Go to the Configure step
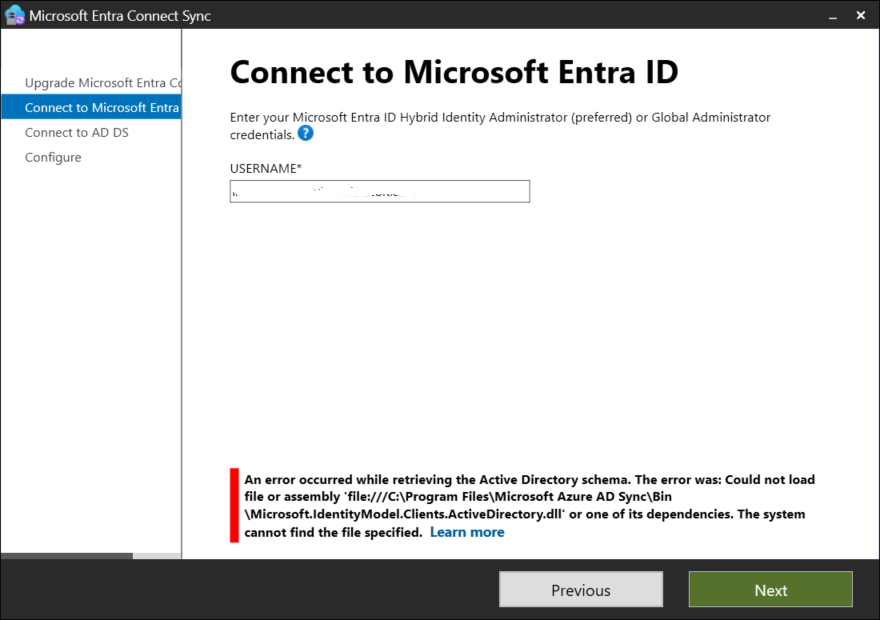The height and width of the screenshot is (620, 880). [53, 157]
